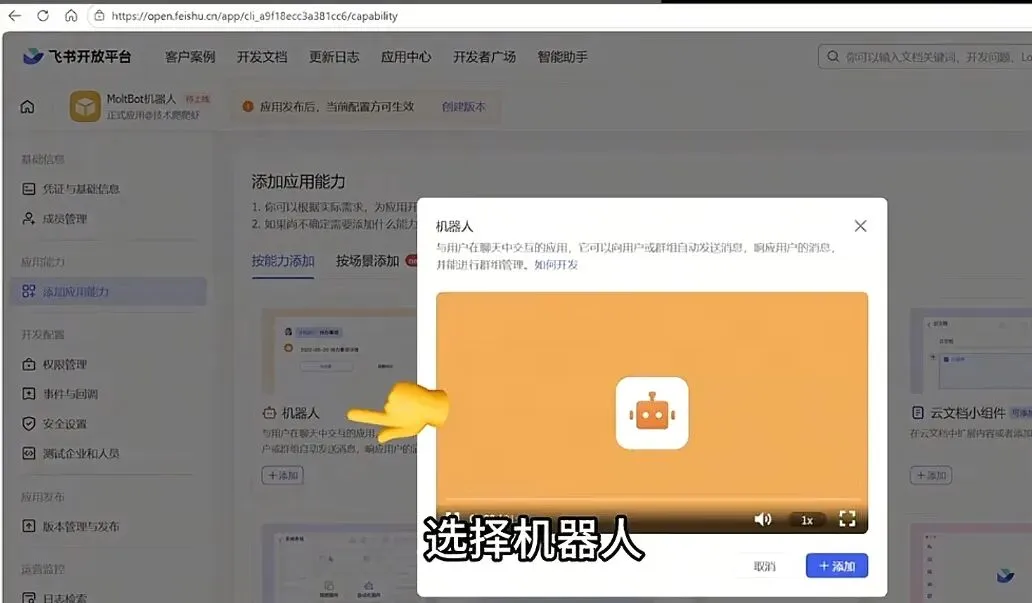Change playback speed 1x control
This screenshot has height=603, width=1032.
[x=807, y=519]
